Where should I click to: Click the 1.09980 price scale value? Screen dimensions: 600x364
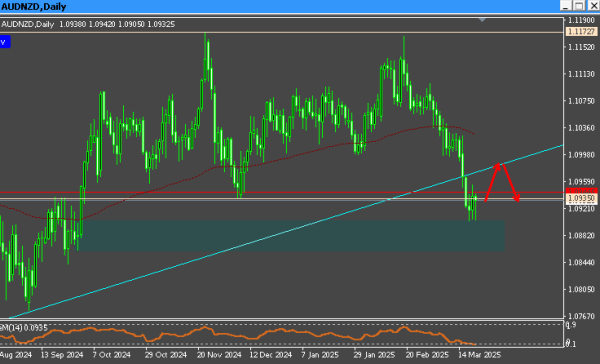point(582,155)
